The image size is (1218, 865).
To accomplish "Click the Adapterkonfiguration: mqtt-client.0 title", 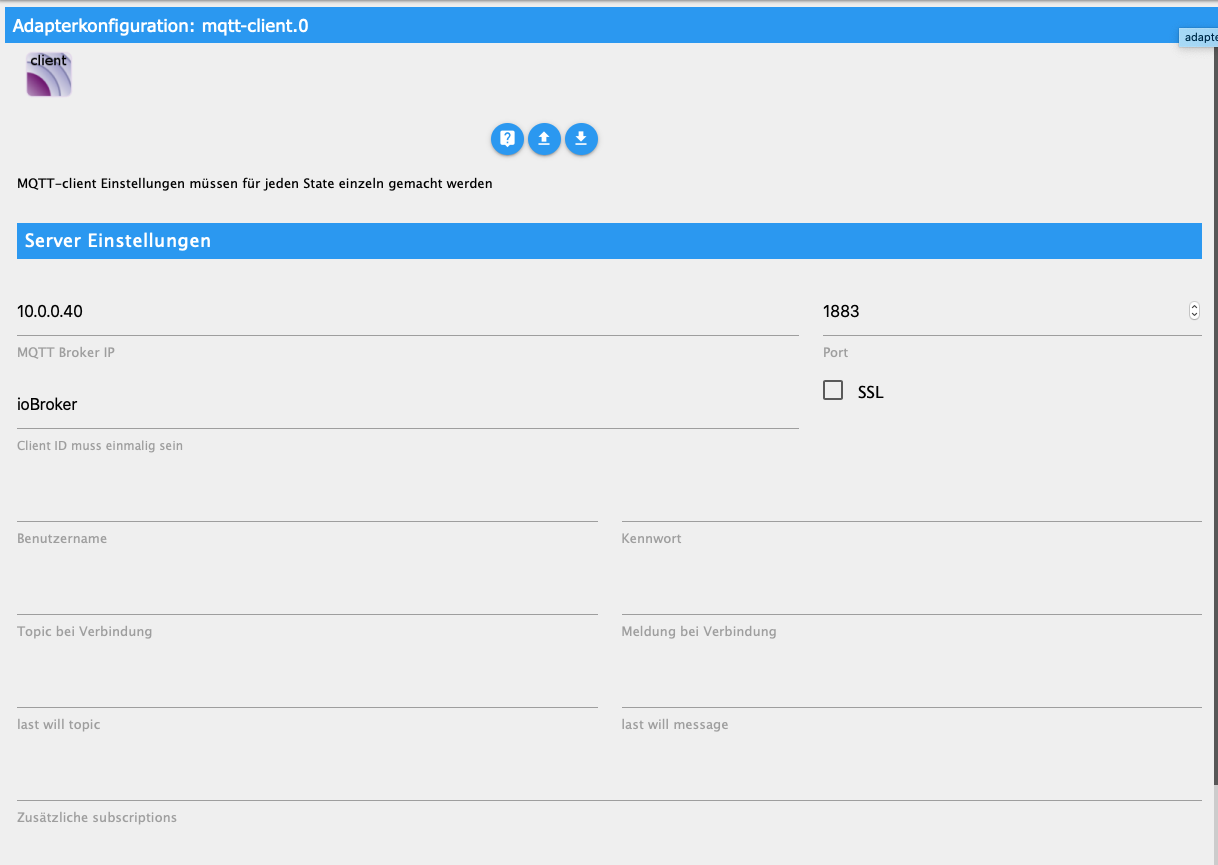I will [x=160, y=26].
